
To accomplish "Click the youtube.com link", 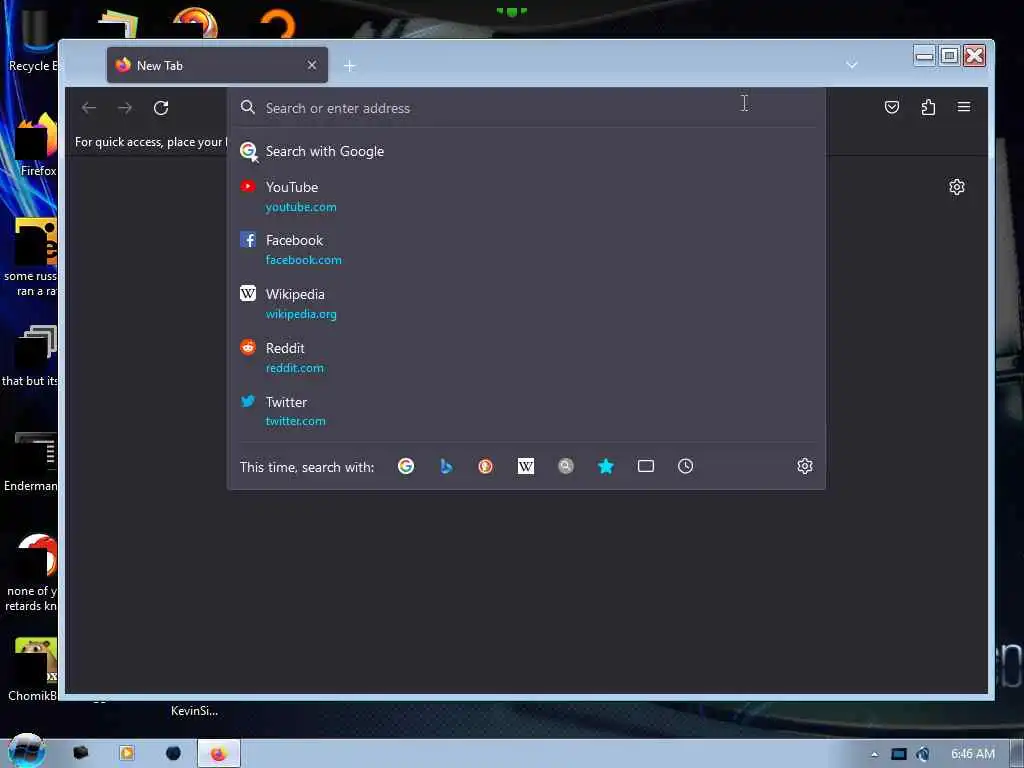I will pyautogui.click(x=301, y=207).
